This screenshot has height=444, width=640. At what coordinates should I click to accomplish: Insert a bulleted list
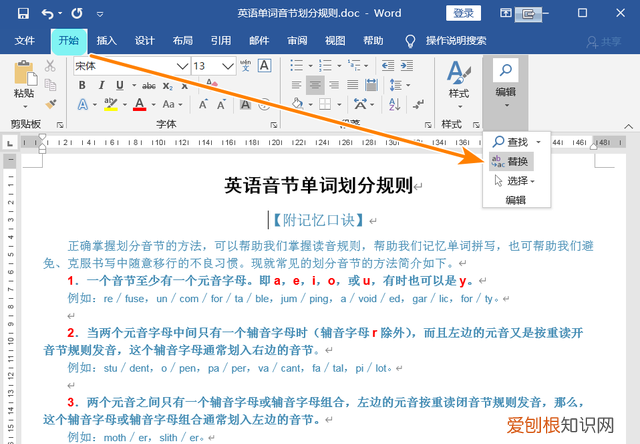point(296,65)
